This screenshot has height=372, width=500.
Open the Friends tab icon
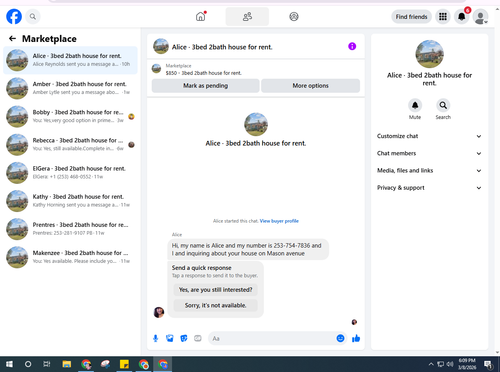[247, 16]
